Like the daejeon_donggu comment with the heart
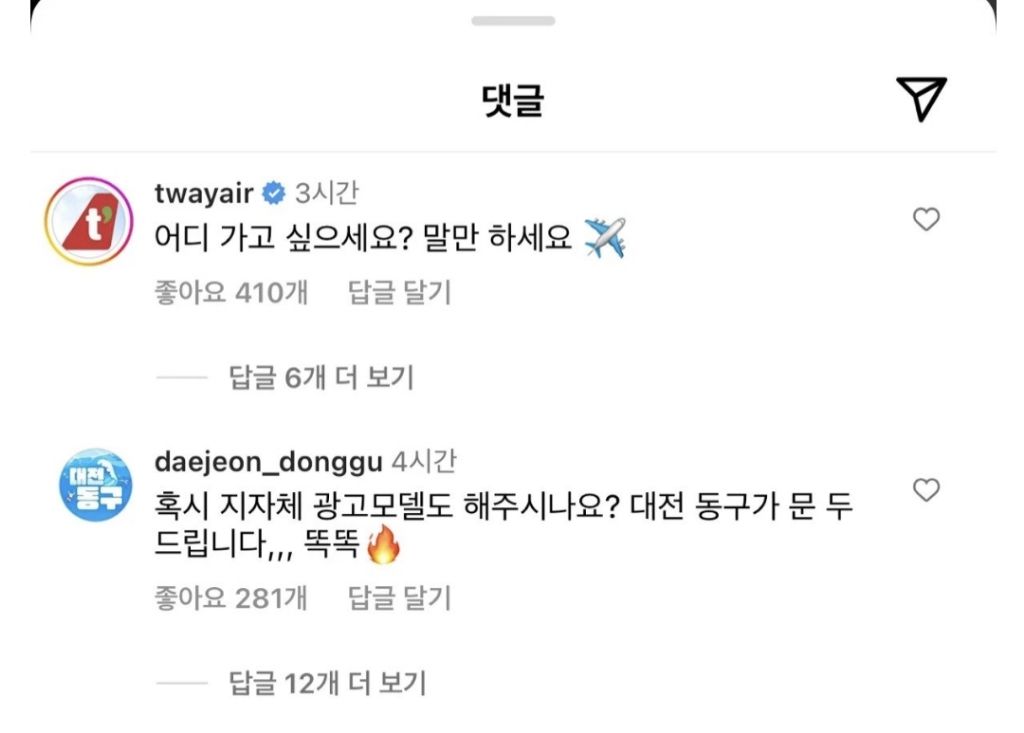 click(x=926, y=489)
